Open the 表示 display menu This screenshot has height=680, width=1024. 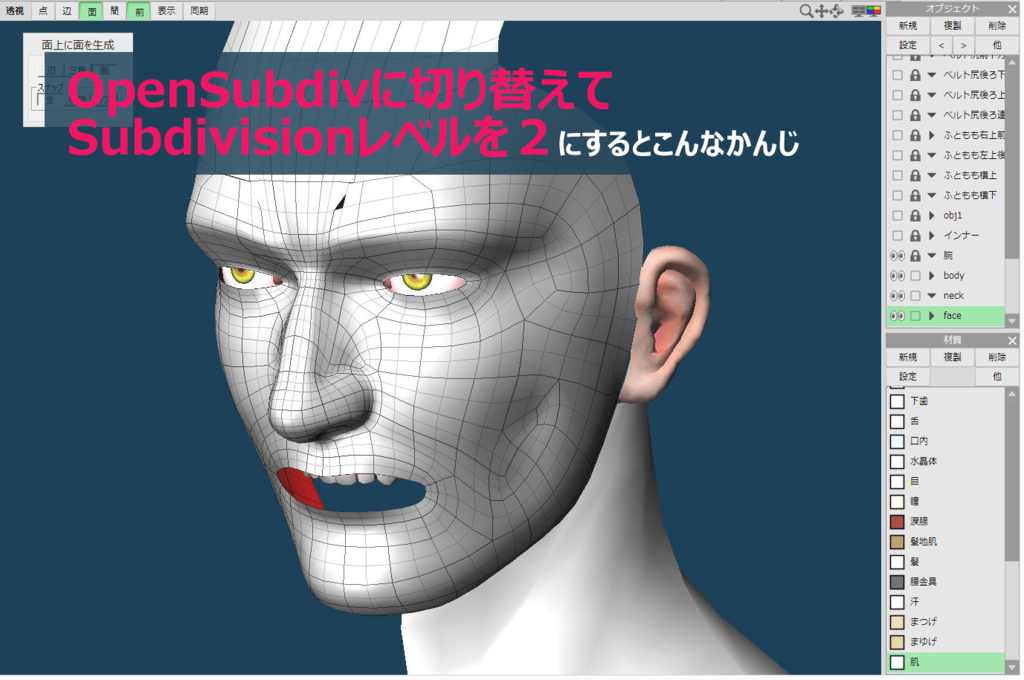click(167, 11)
